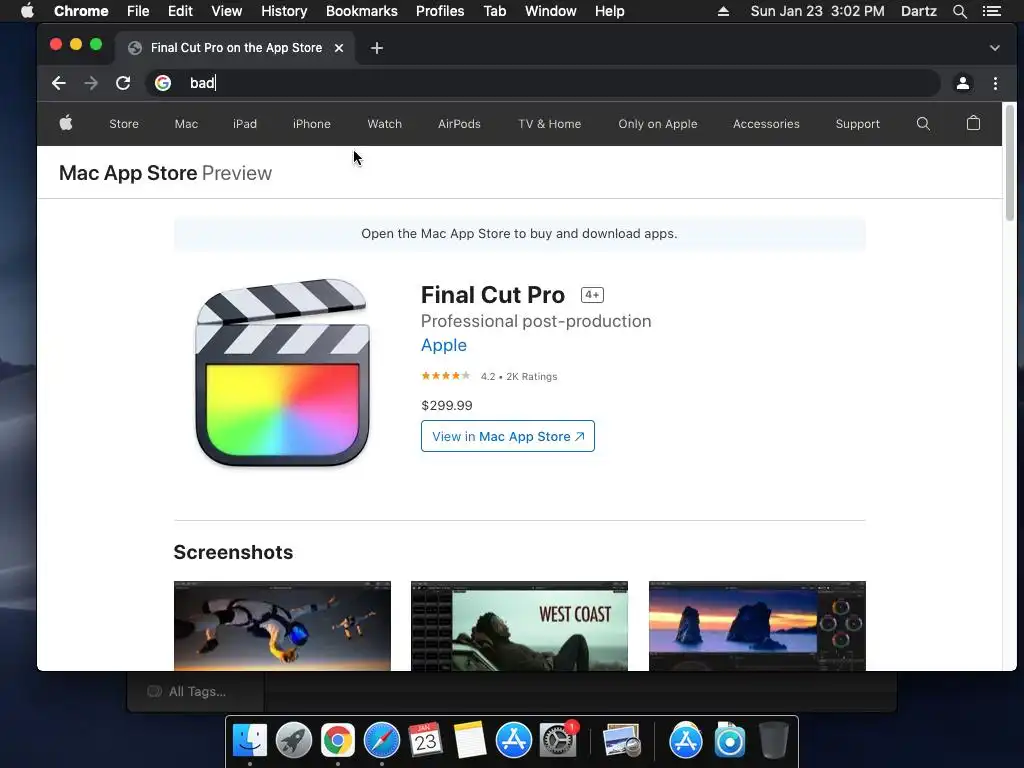Go to iPad in Apple navigation
1024x768 pixels.
coord(245,123)
